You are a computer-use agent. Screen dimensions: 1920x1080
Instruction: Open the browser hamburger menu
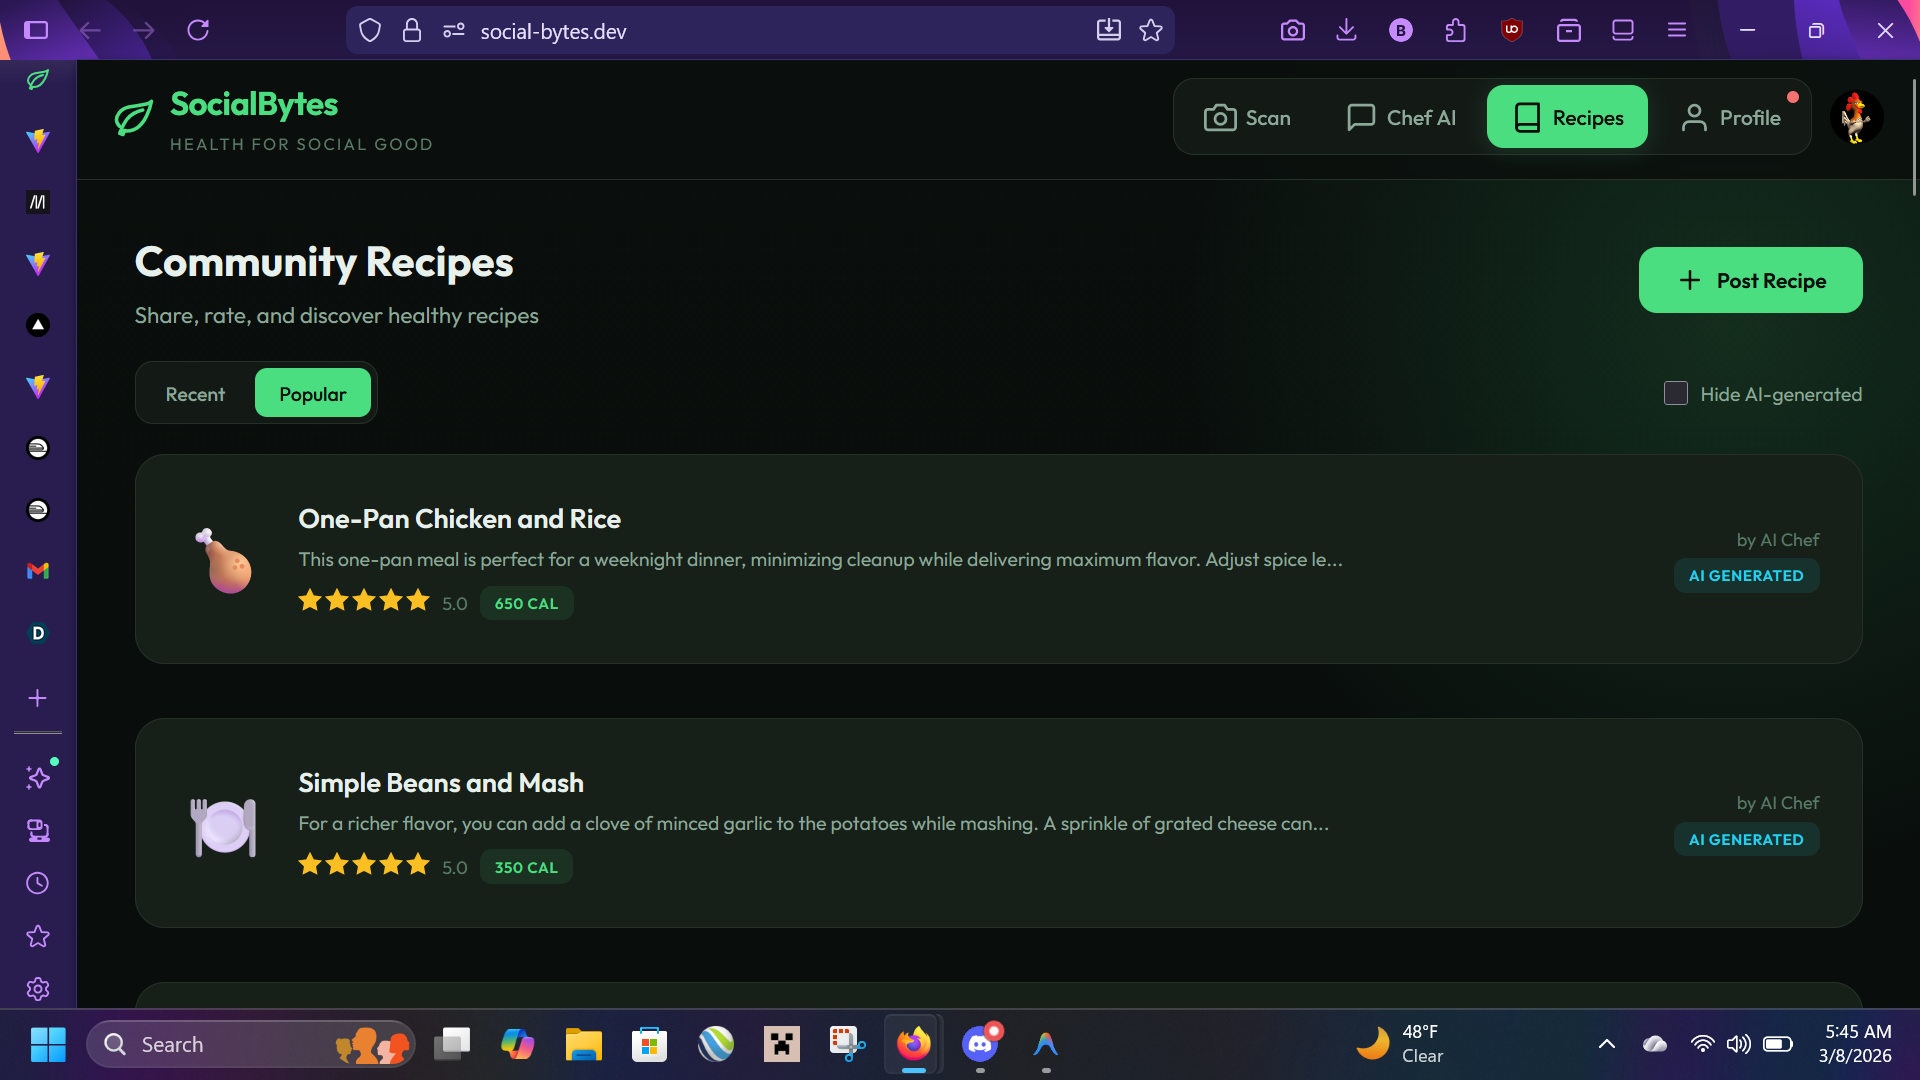pyautogui.click(x=1677, y=30)
